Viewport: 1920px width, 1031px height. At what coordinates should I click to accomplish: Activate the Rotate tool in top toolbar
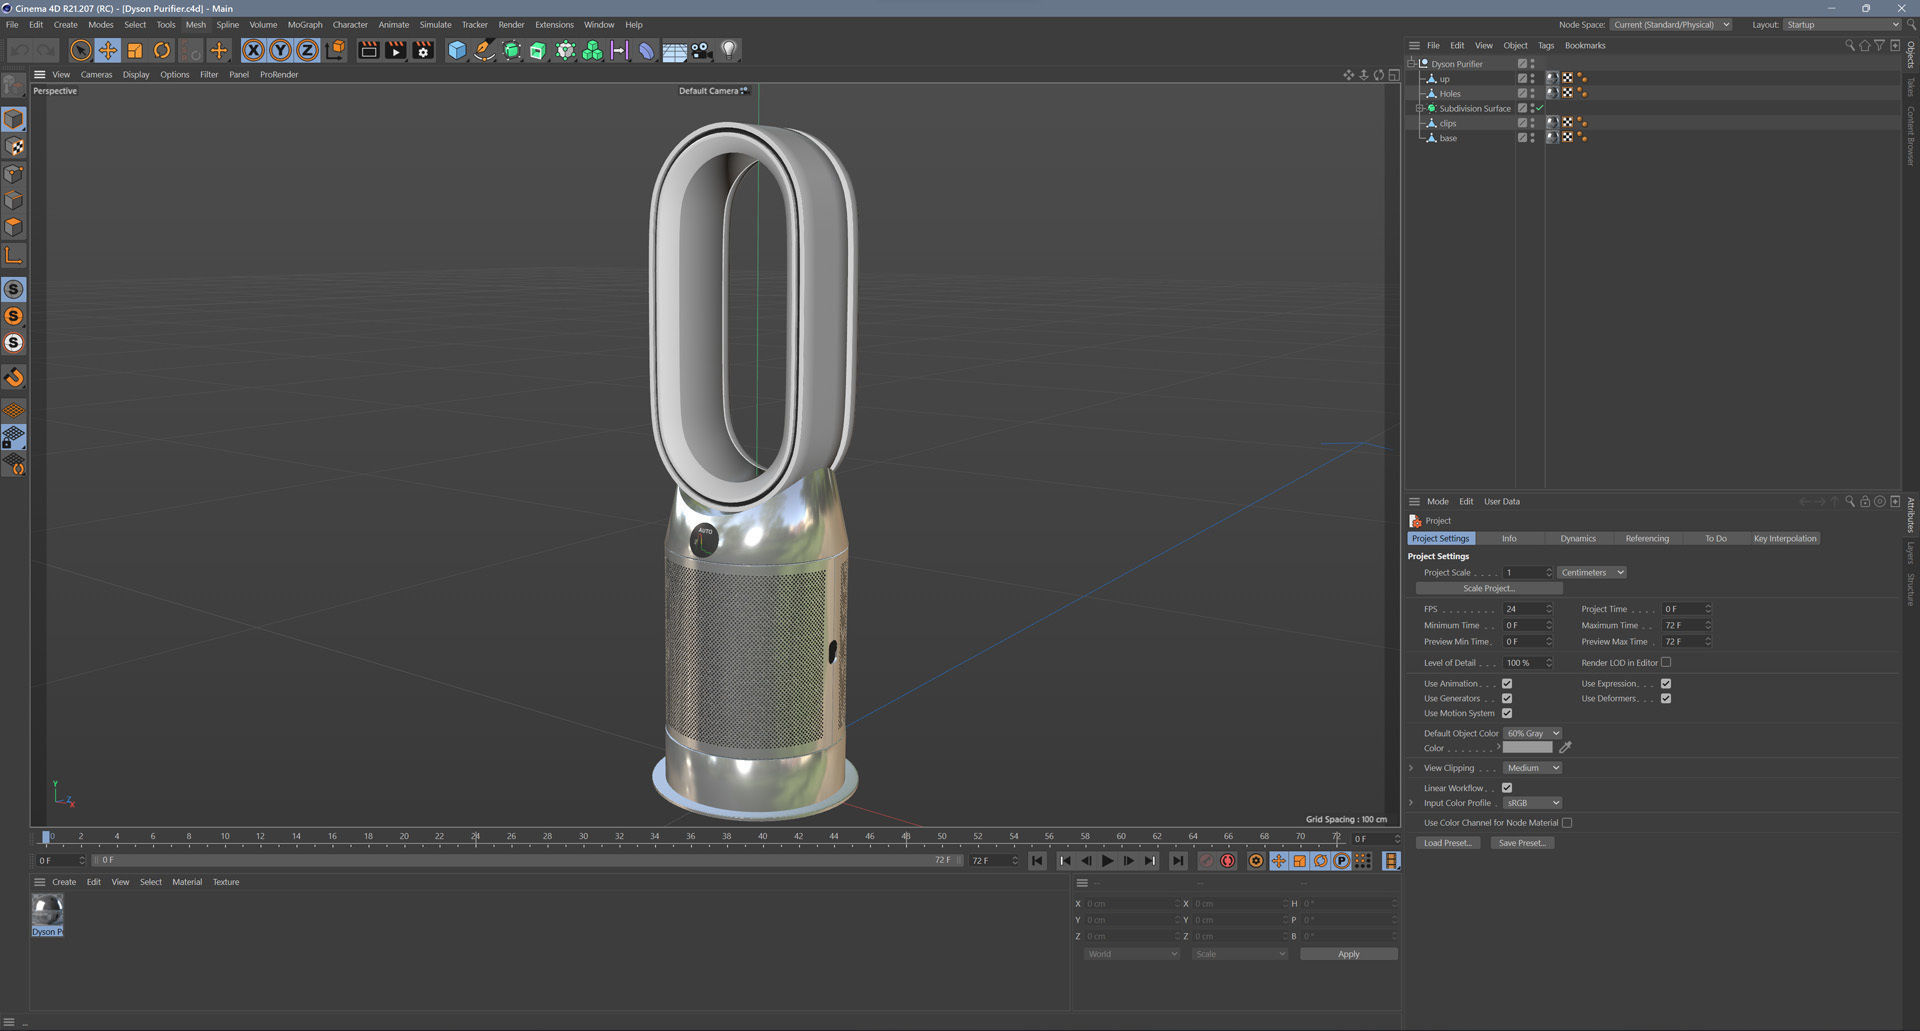click(162, 50)
